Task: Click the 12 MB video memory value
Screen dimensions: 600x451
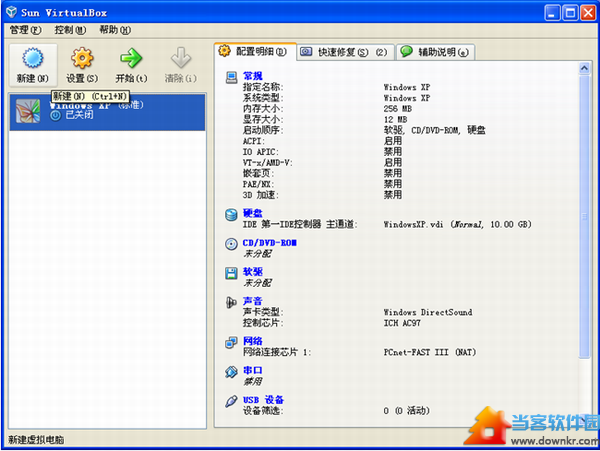Action: coord(396,120)
